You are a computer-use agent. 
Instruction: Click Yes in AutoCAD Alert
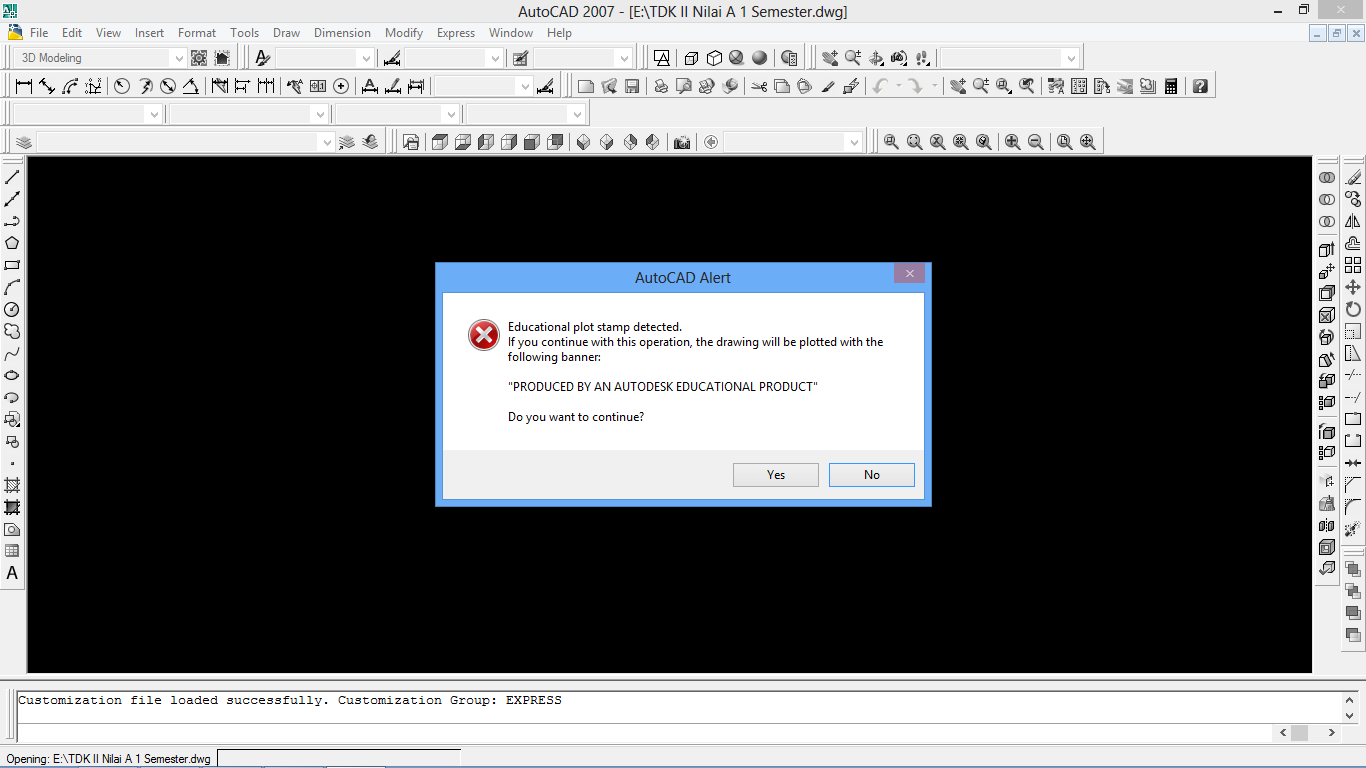776,475
